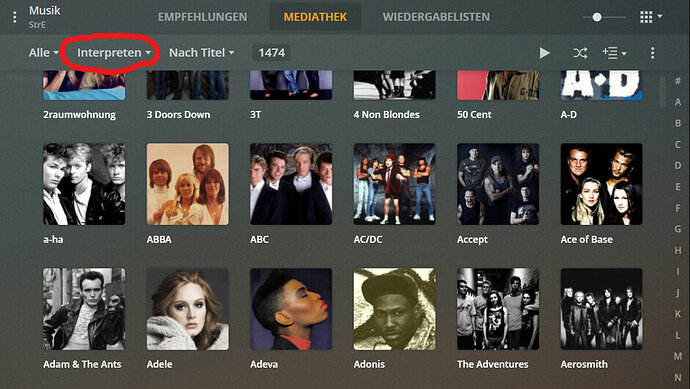Screen dimensions: 690x389
Task: Open the AC/DC artist name link
Action: 368,239
